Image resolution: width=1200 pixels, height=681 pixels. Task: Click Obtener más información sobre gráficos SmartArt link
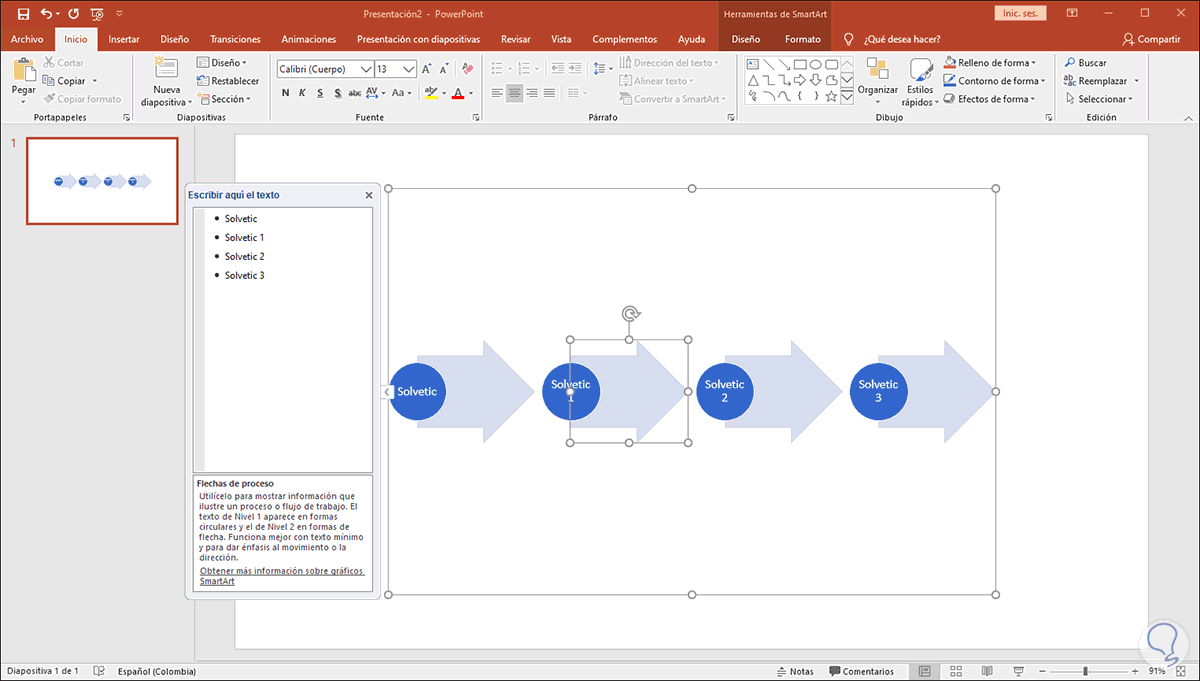[x=282, y=576]
